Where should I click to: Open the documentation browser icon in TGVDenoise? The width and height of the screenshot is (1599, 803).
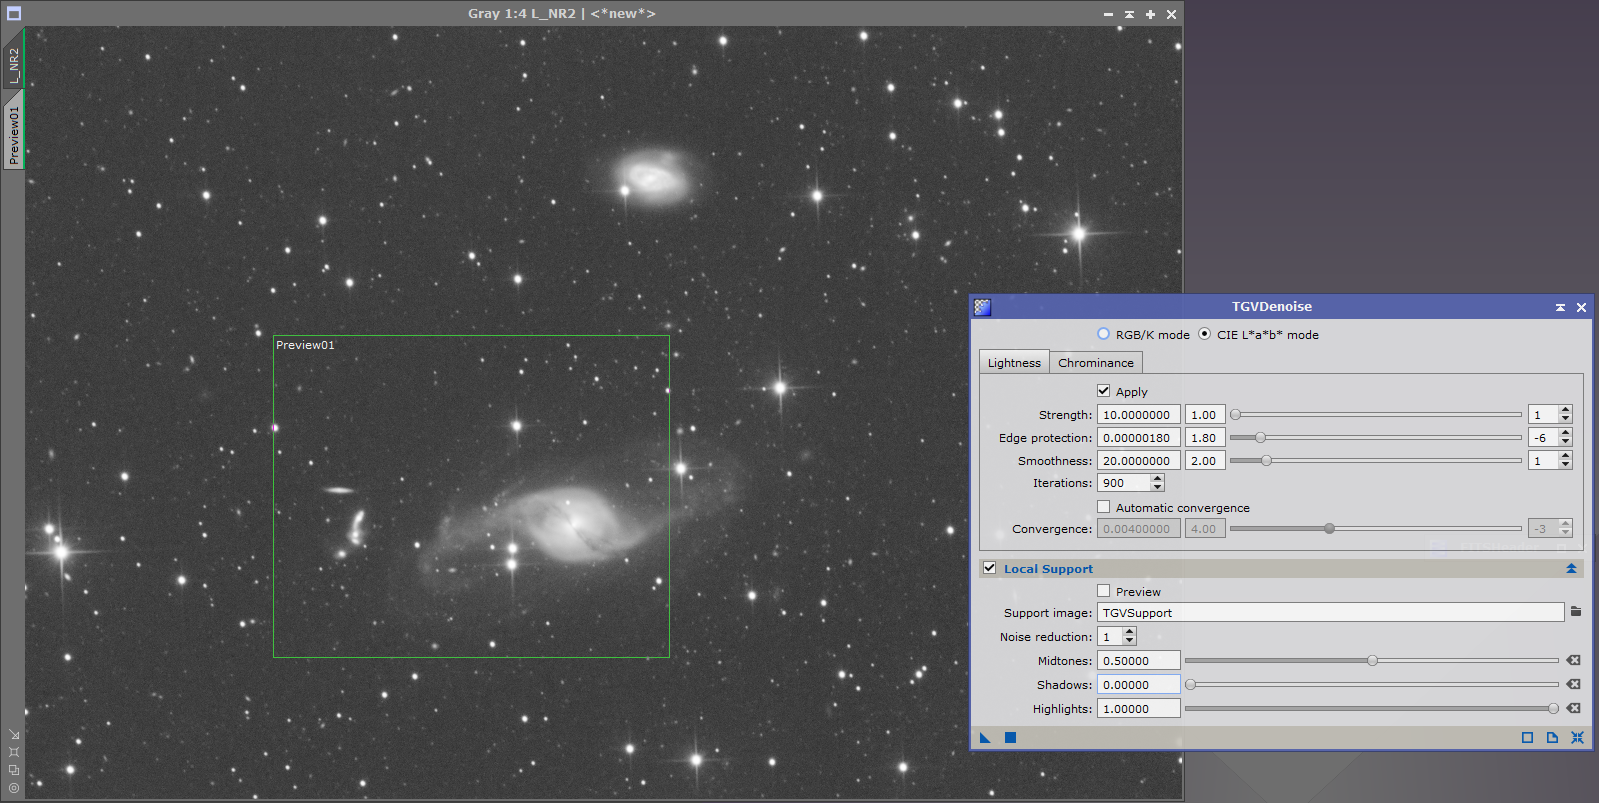tap(1552, 738)
